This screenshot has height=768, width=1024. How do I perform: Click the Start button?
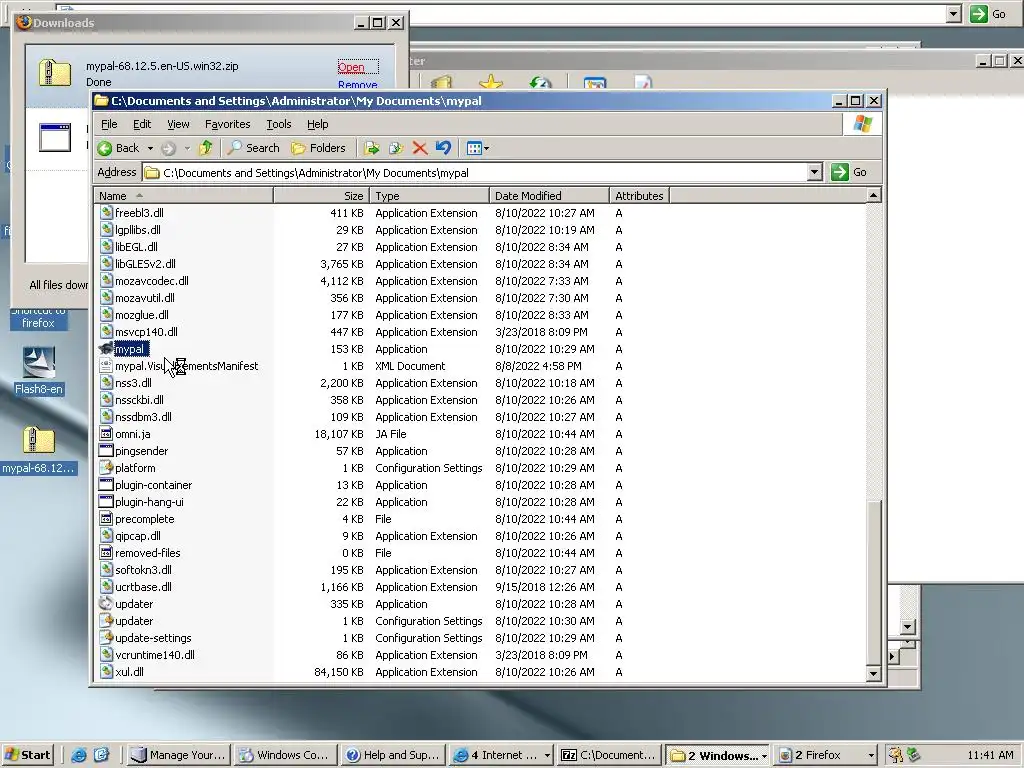point(27,755)
